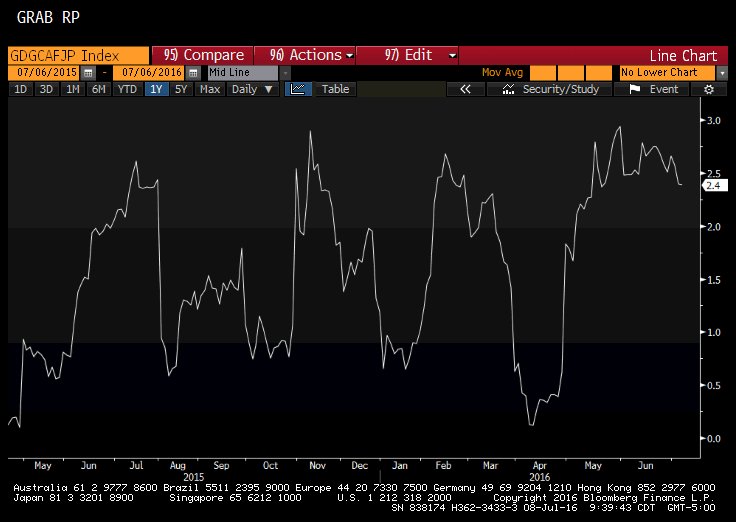
Task: Click GRAB RP title text
Action: point(48,18)
